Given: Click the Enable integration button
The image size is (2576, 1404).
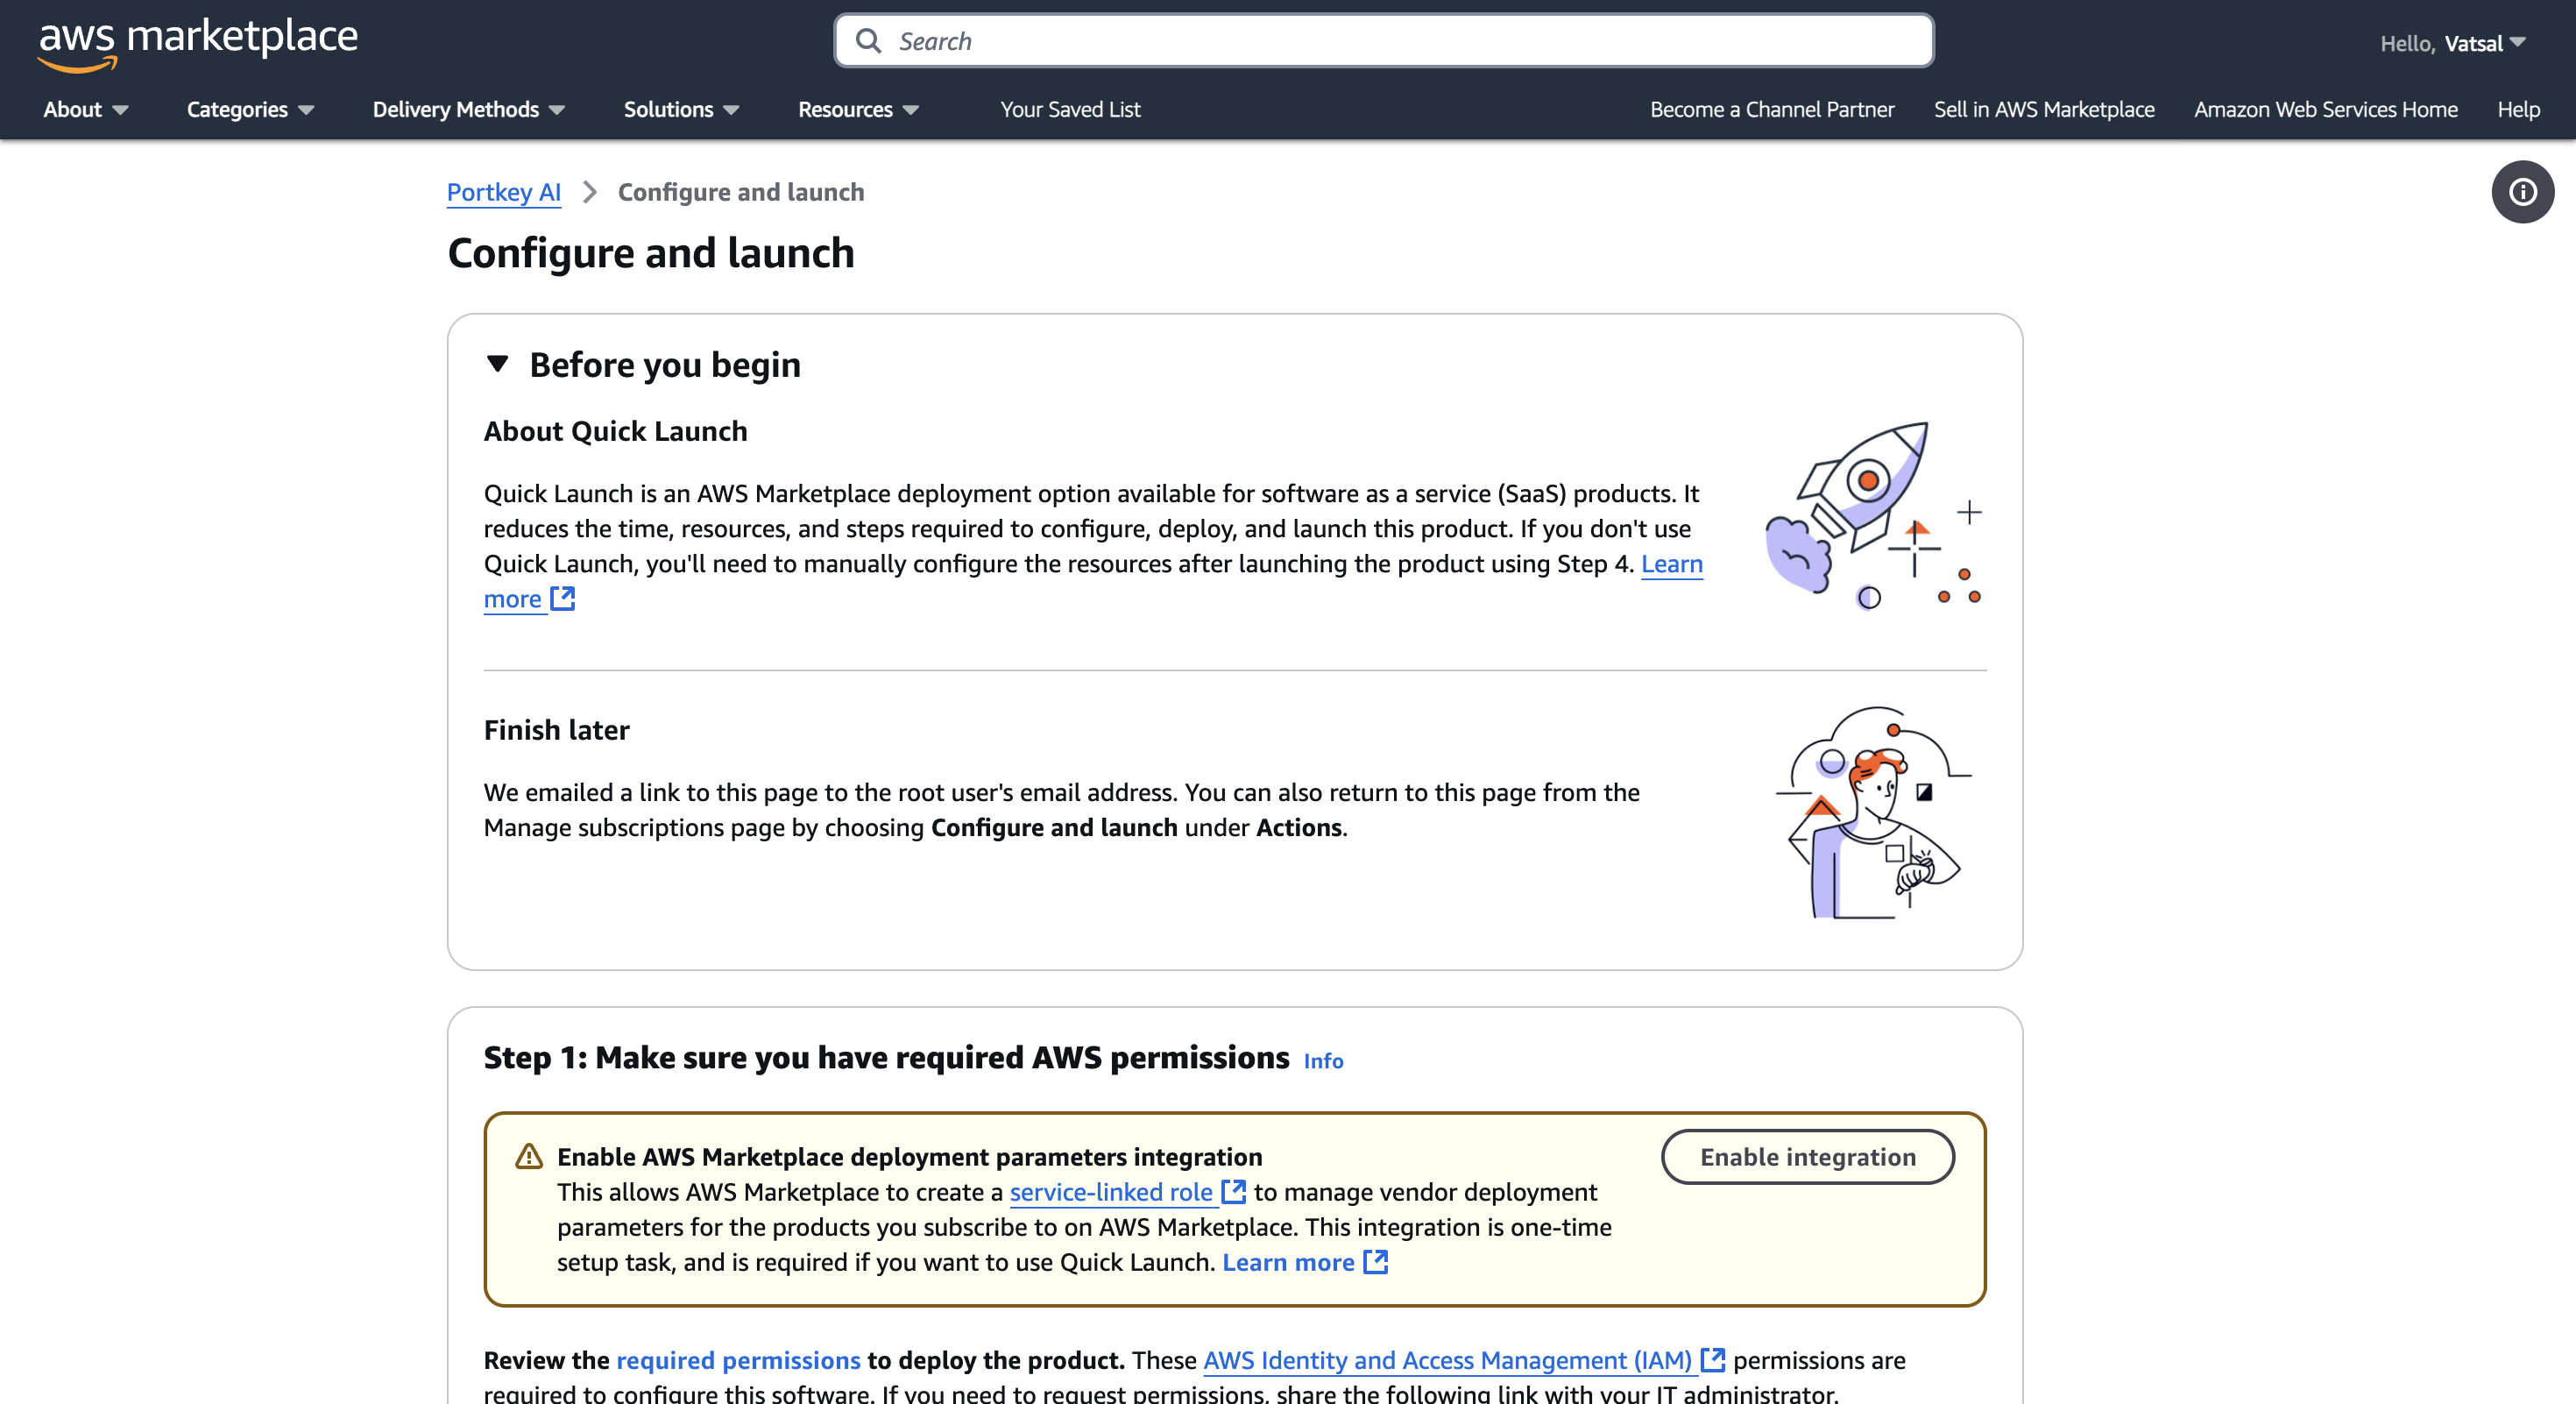Looking at the screenshot, I should [x=1807, y=1157].
